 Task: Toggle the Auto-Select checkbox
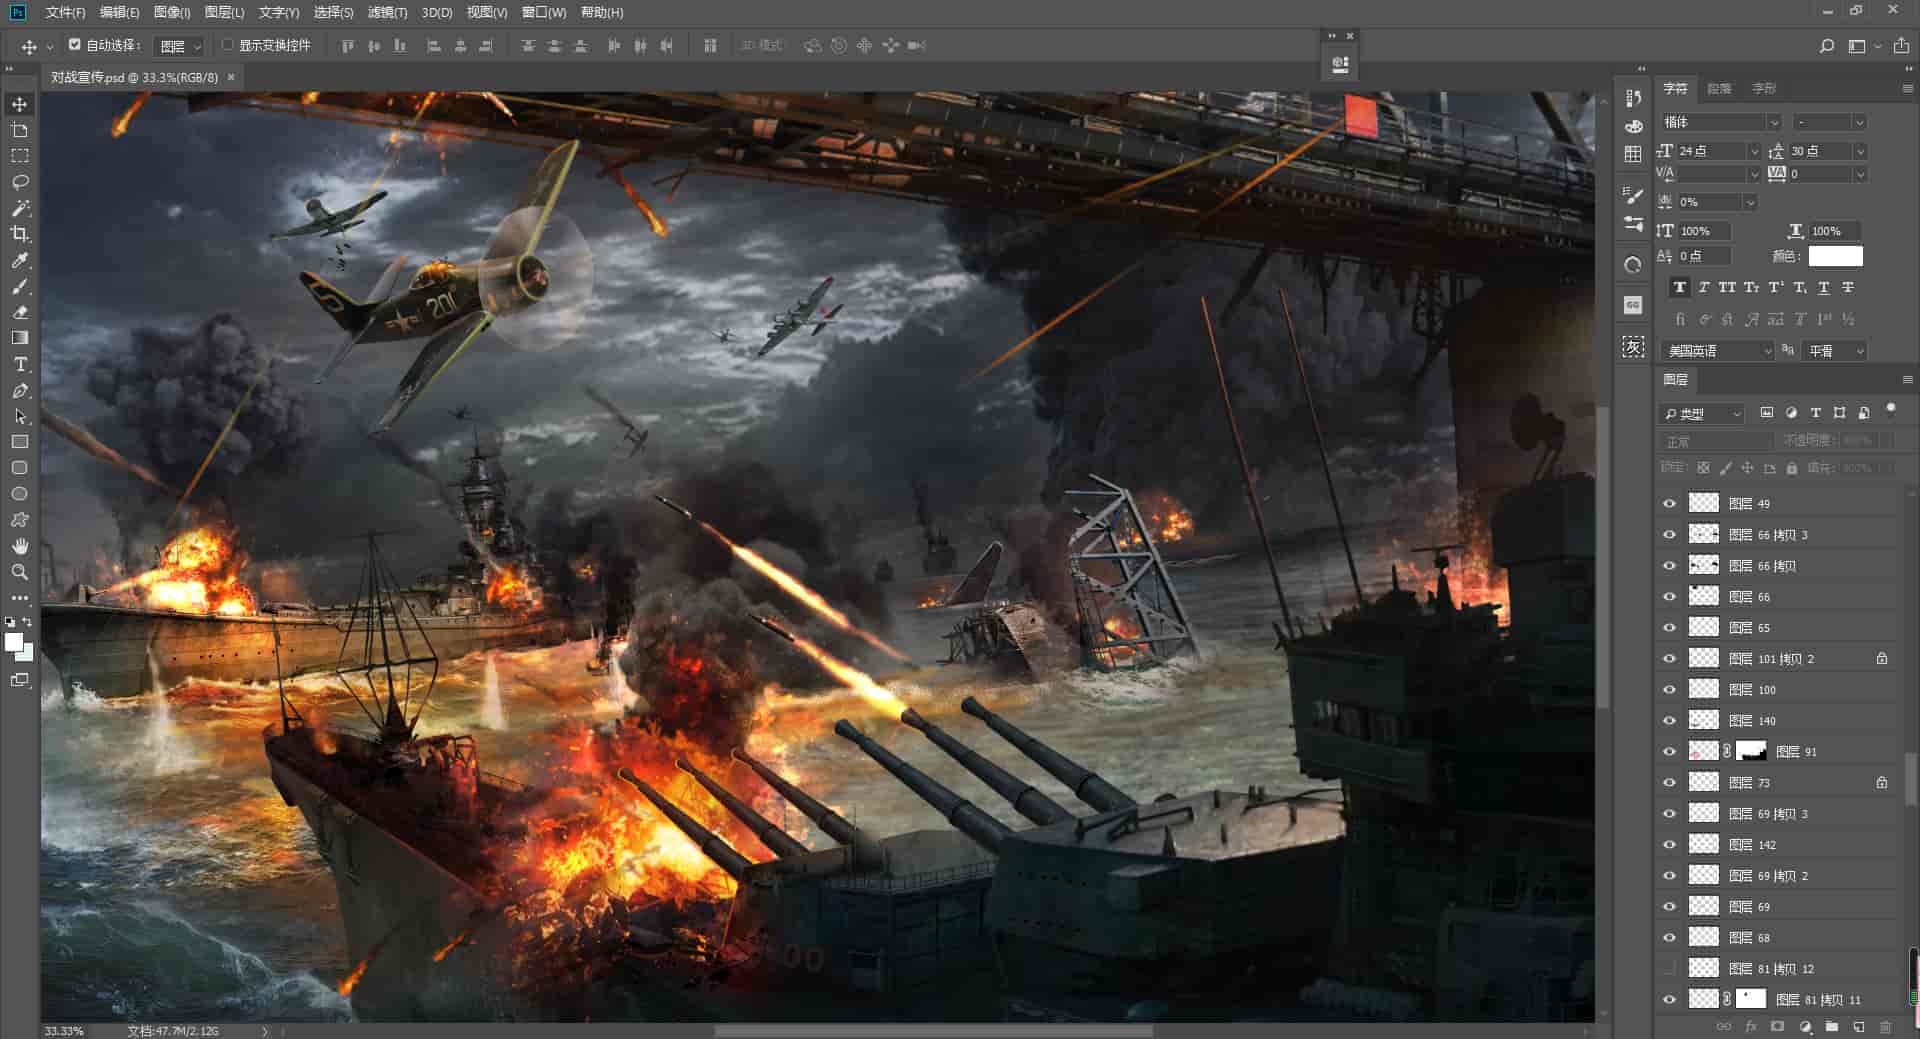(74, 45)
